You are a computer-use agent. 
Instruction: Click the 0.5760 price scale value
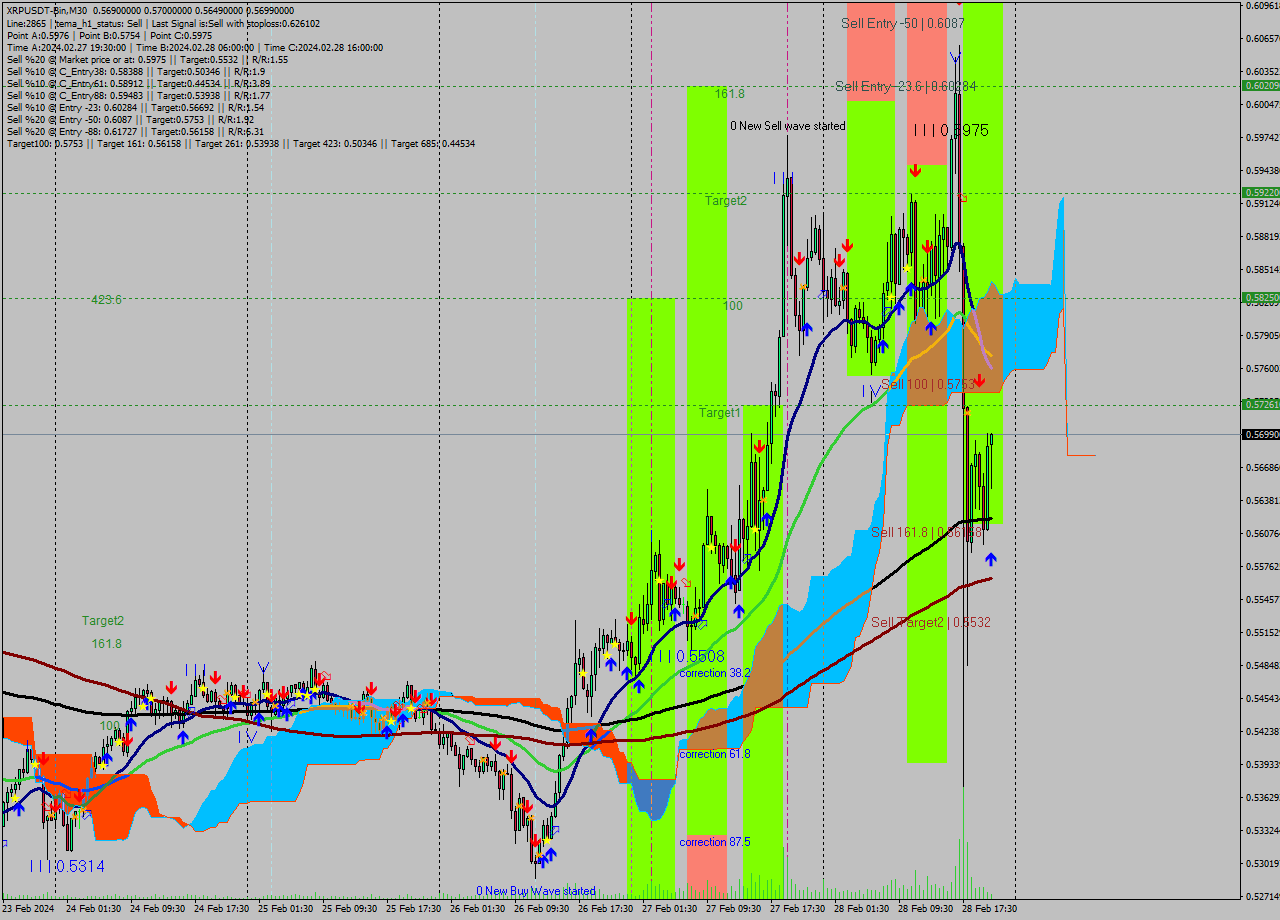click(1262, 368)
